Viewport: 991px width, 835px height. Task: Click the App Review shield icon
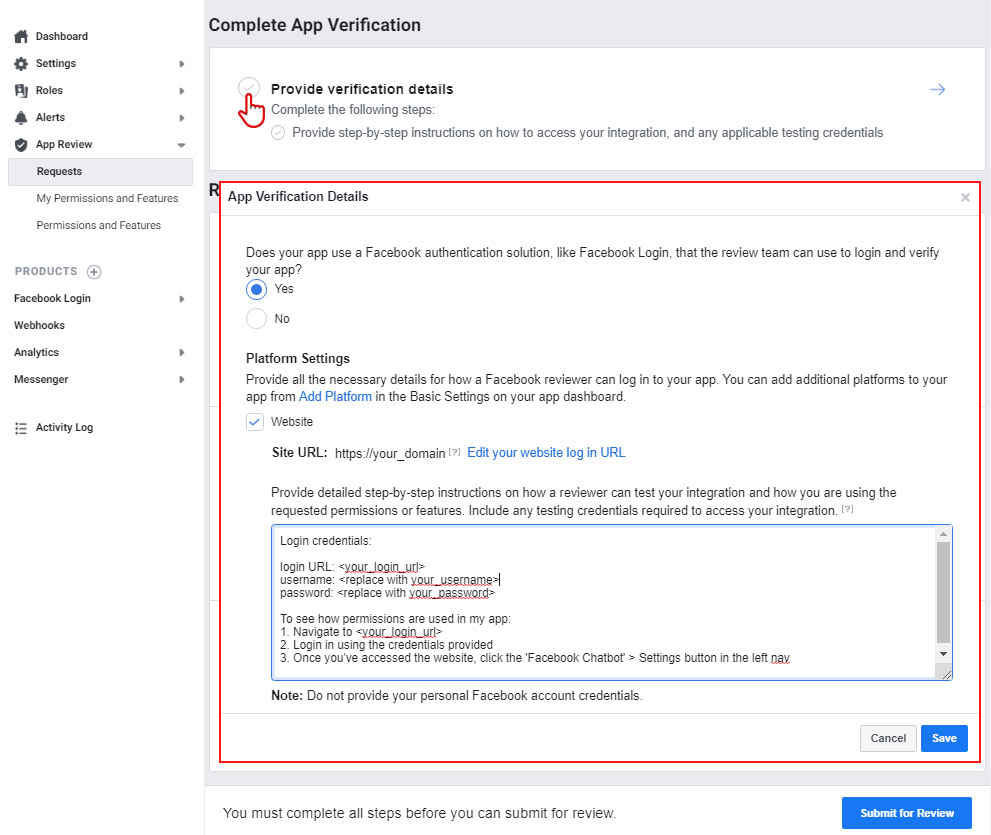click(21, 145)
